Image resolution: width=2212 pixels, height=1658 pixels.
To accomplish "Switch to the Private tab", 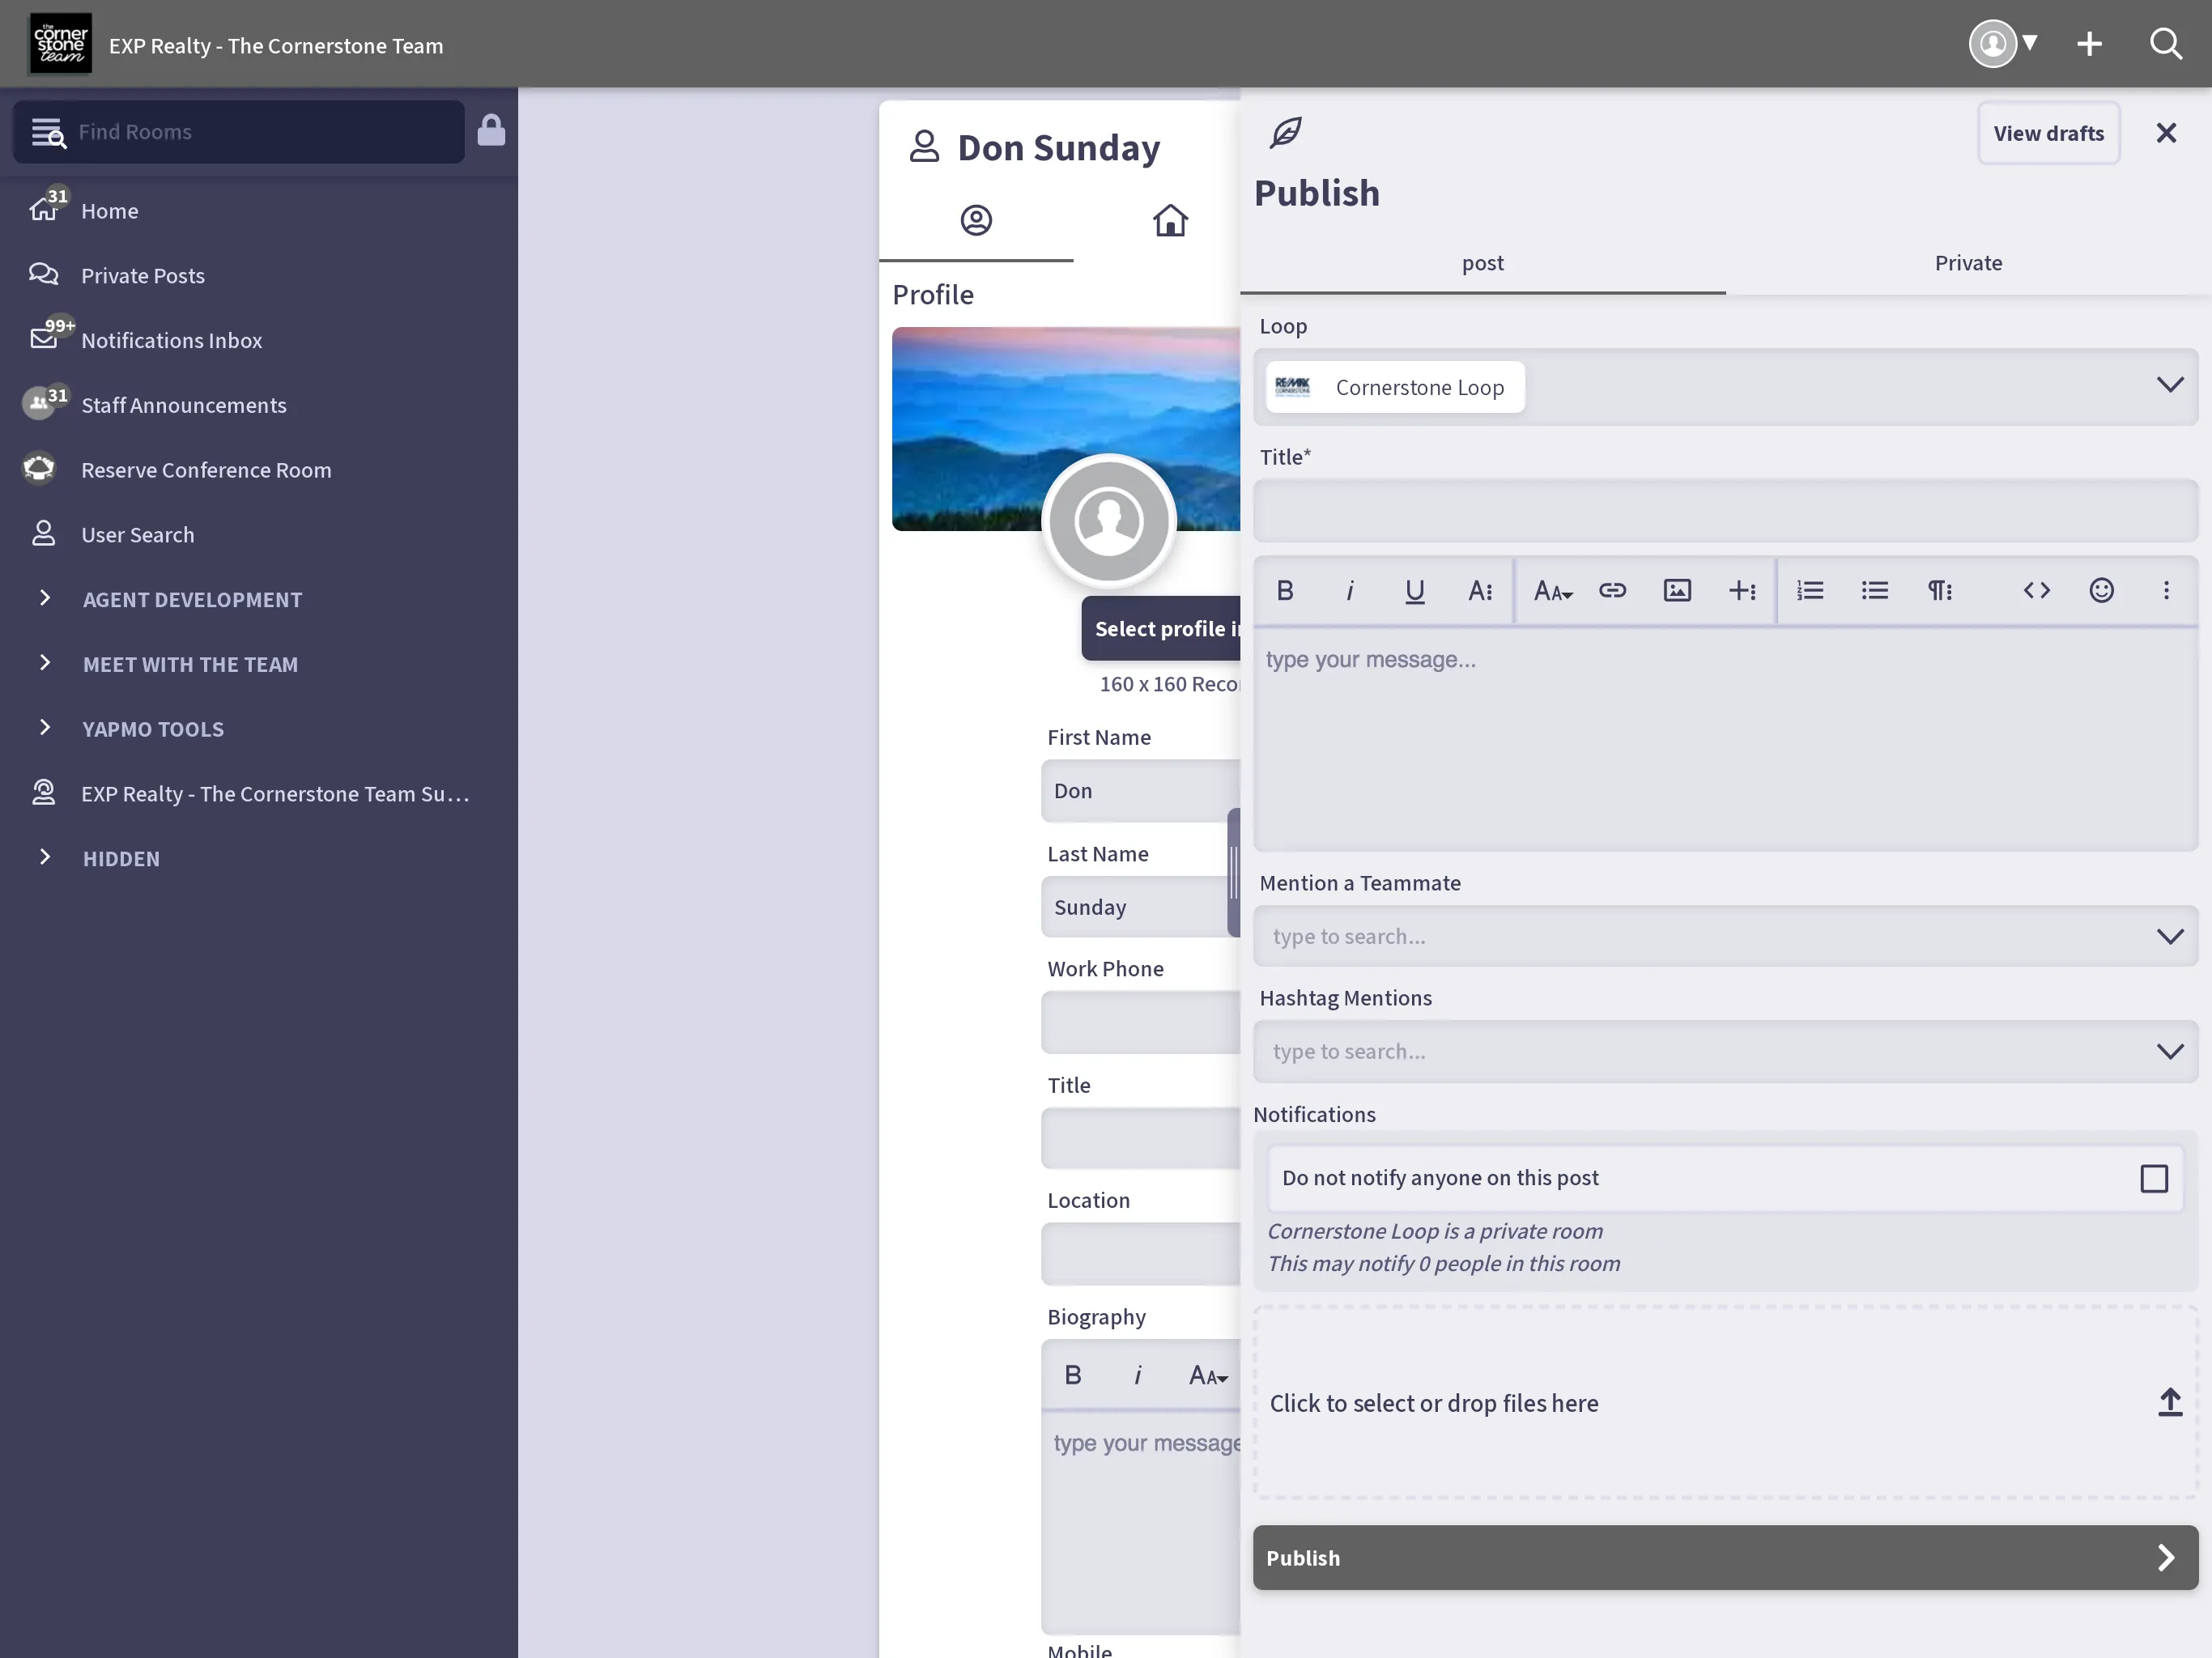I will click(x=1968, y=263).
